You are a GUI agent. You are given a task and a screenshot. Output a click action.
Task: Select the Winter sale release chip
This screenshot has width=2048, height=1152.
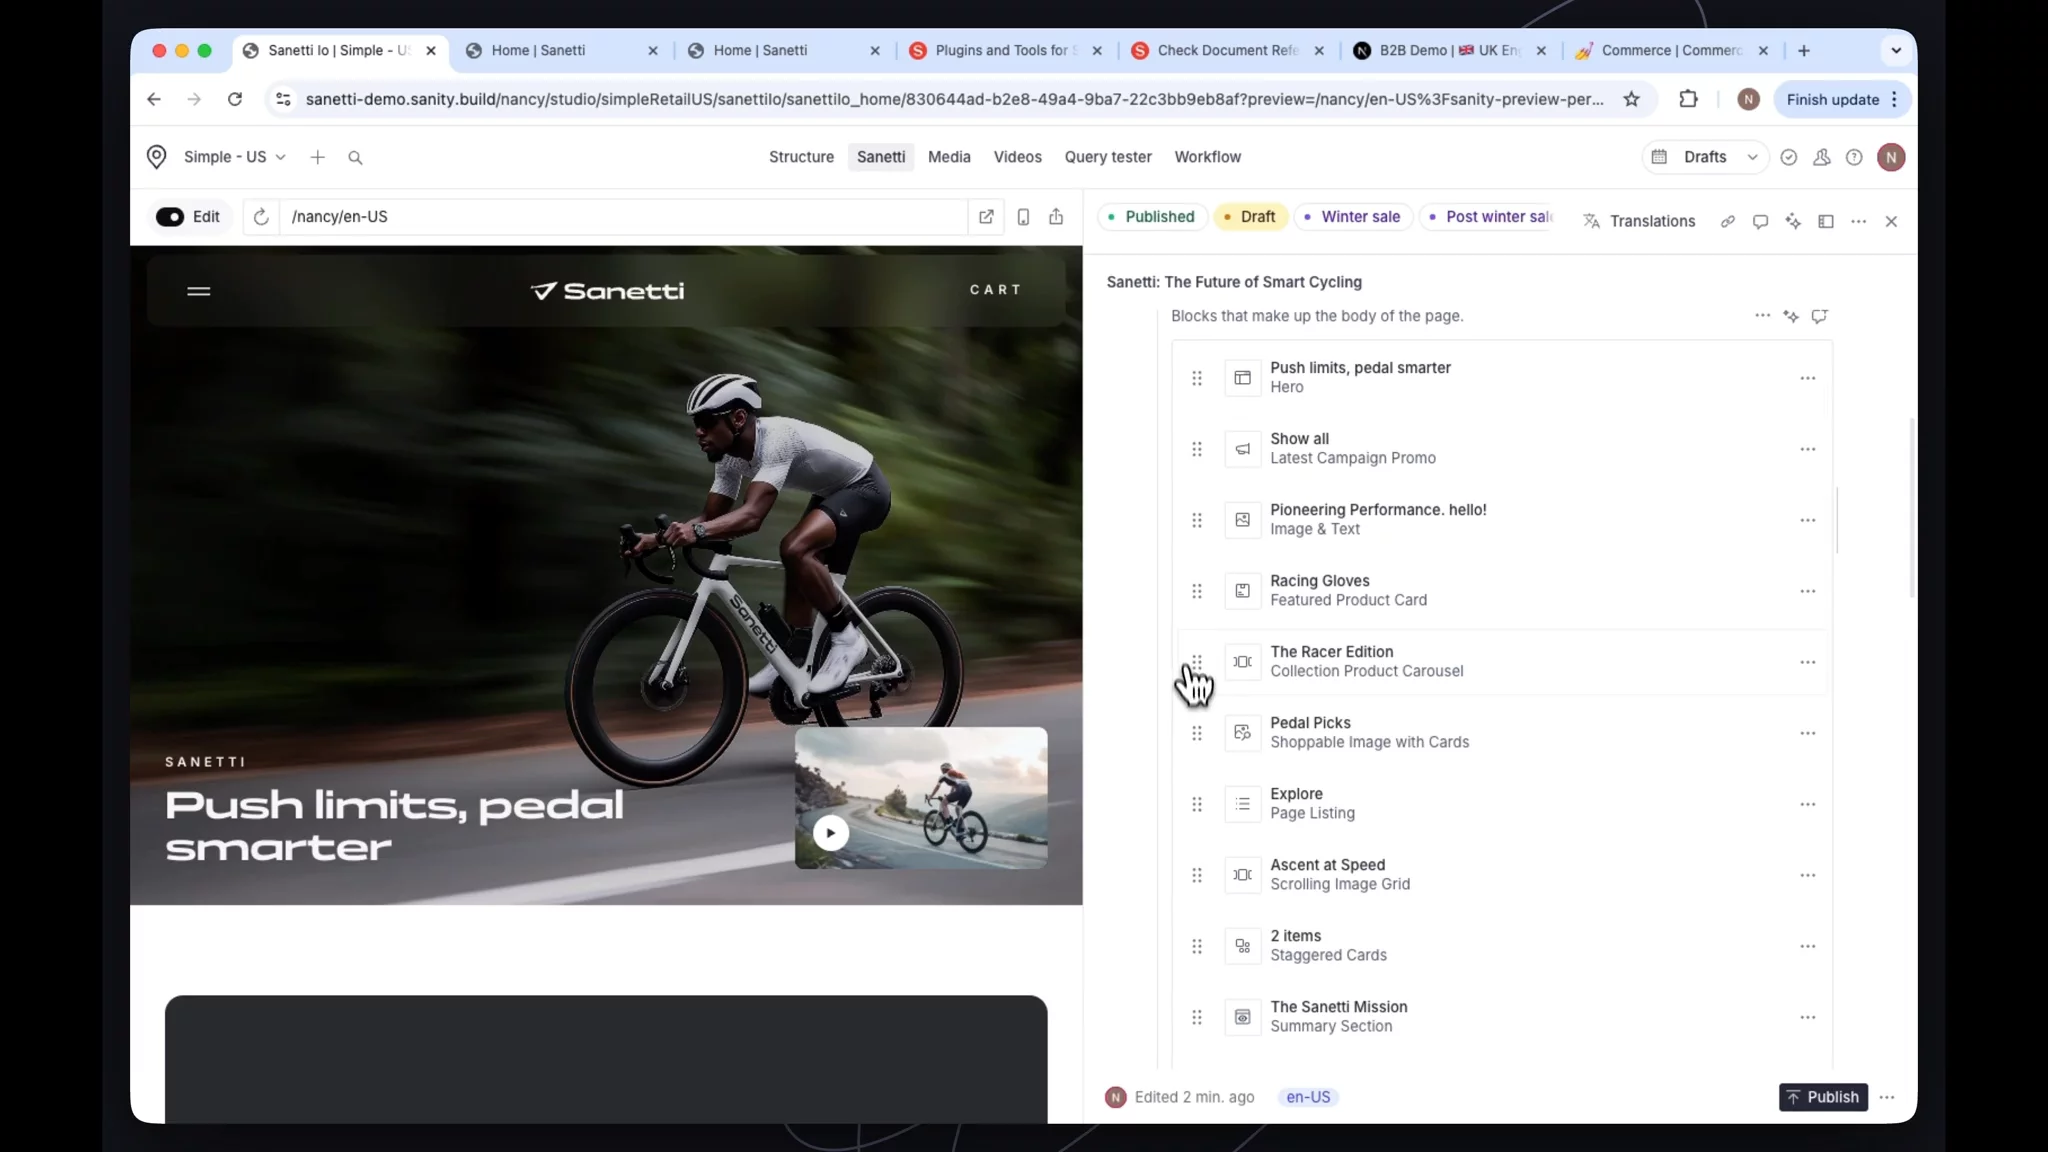[x=1352, y=217]
